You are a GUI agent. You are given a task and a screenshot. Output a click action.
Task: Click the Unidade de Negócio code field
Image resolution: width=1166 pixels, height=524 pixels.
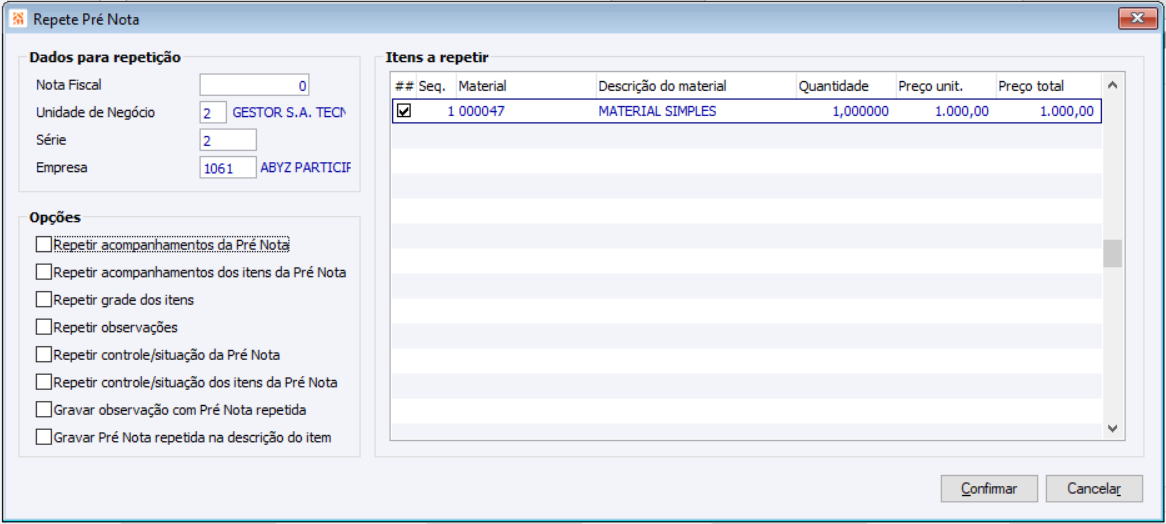(x=213, y=113)
